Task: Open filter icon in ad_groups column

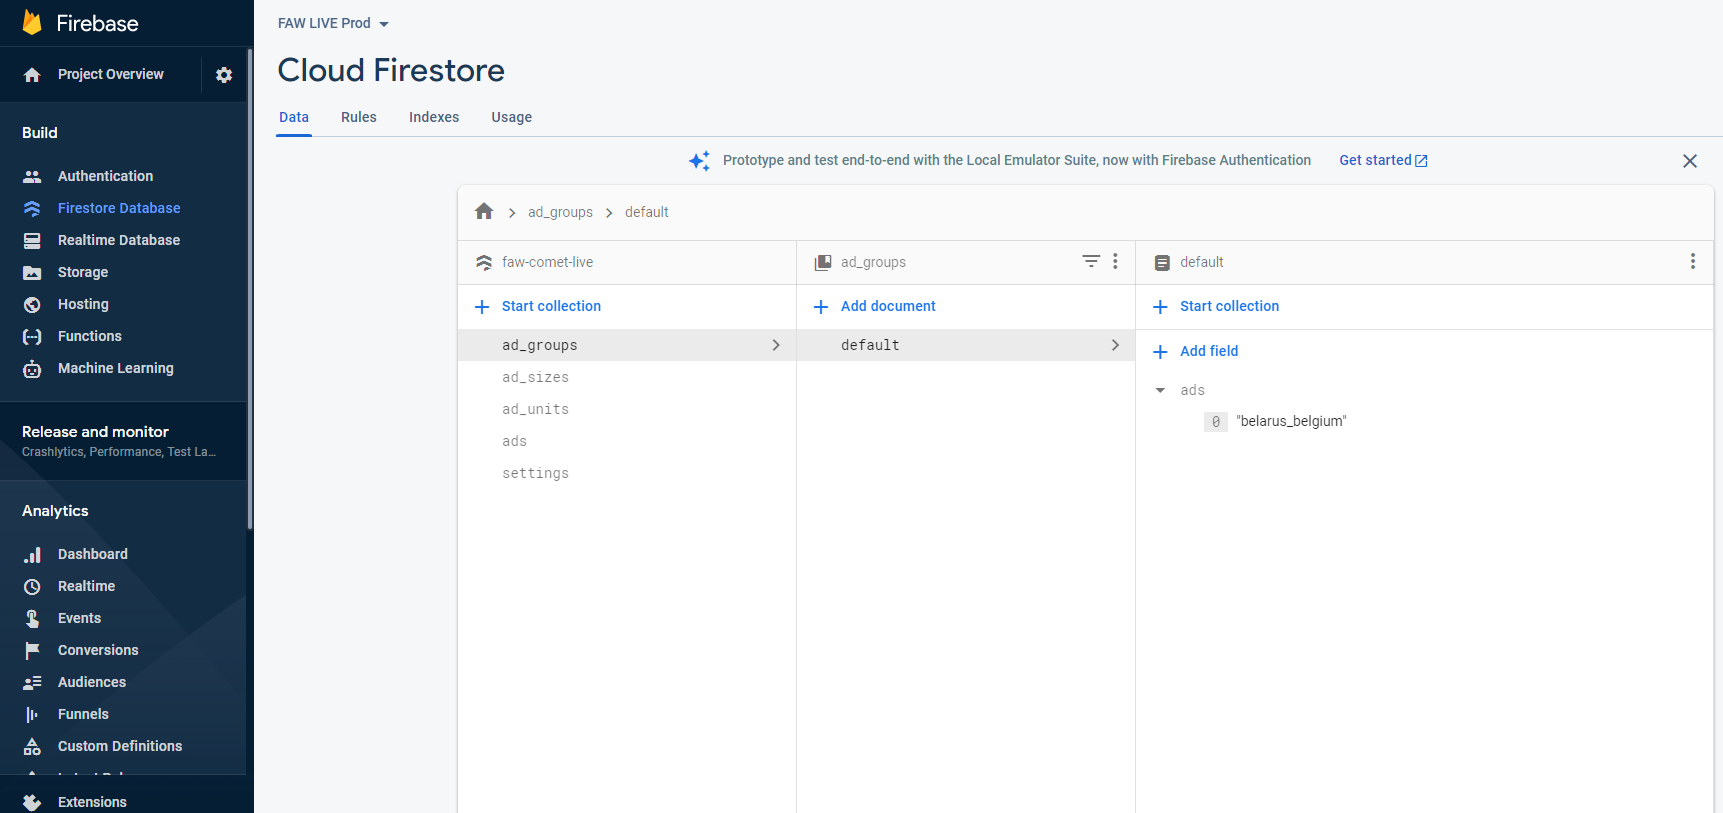Action: [x=1091, y=261]
